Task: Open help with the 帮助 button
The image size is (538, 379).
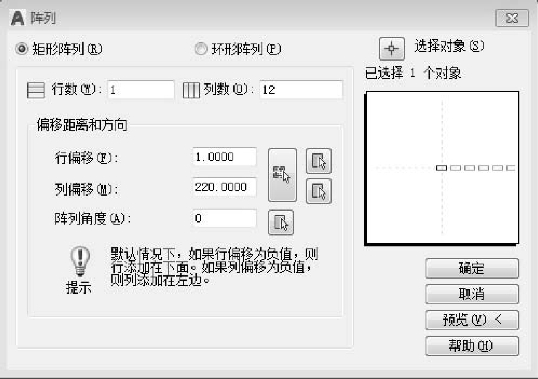Action: [472, 346]
